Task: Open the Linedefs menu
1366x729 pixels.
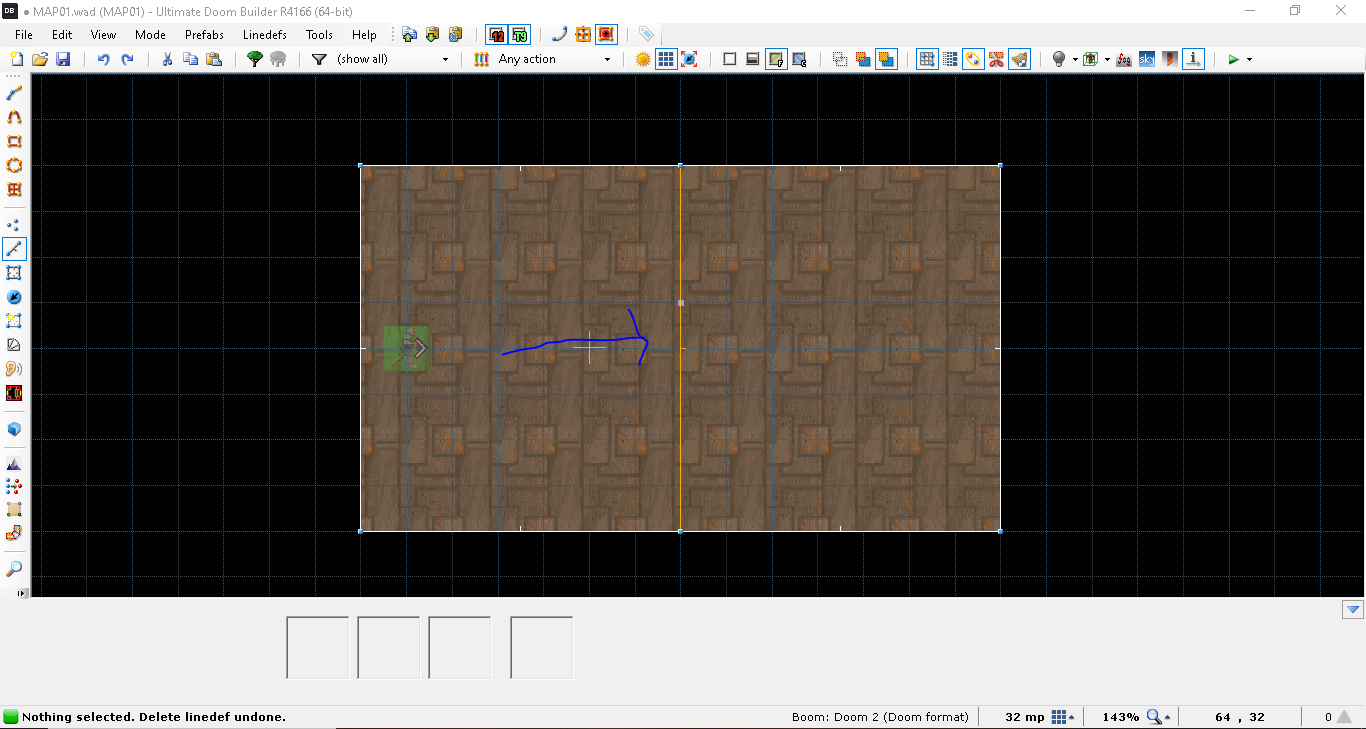Action: [x=265, y=34]
